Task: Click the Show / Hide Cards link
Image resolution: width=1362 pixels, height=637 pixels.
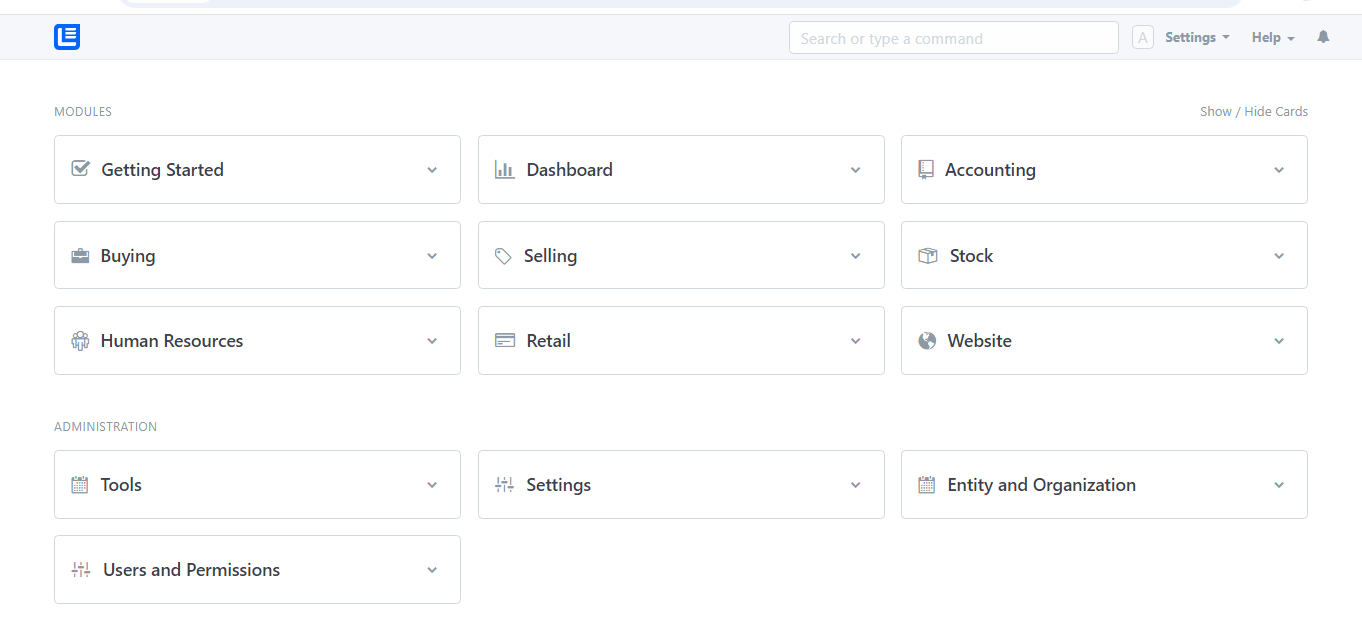Action: (x=1253, y=111)
